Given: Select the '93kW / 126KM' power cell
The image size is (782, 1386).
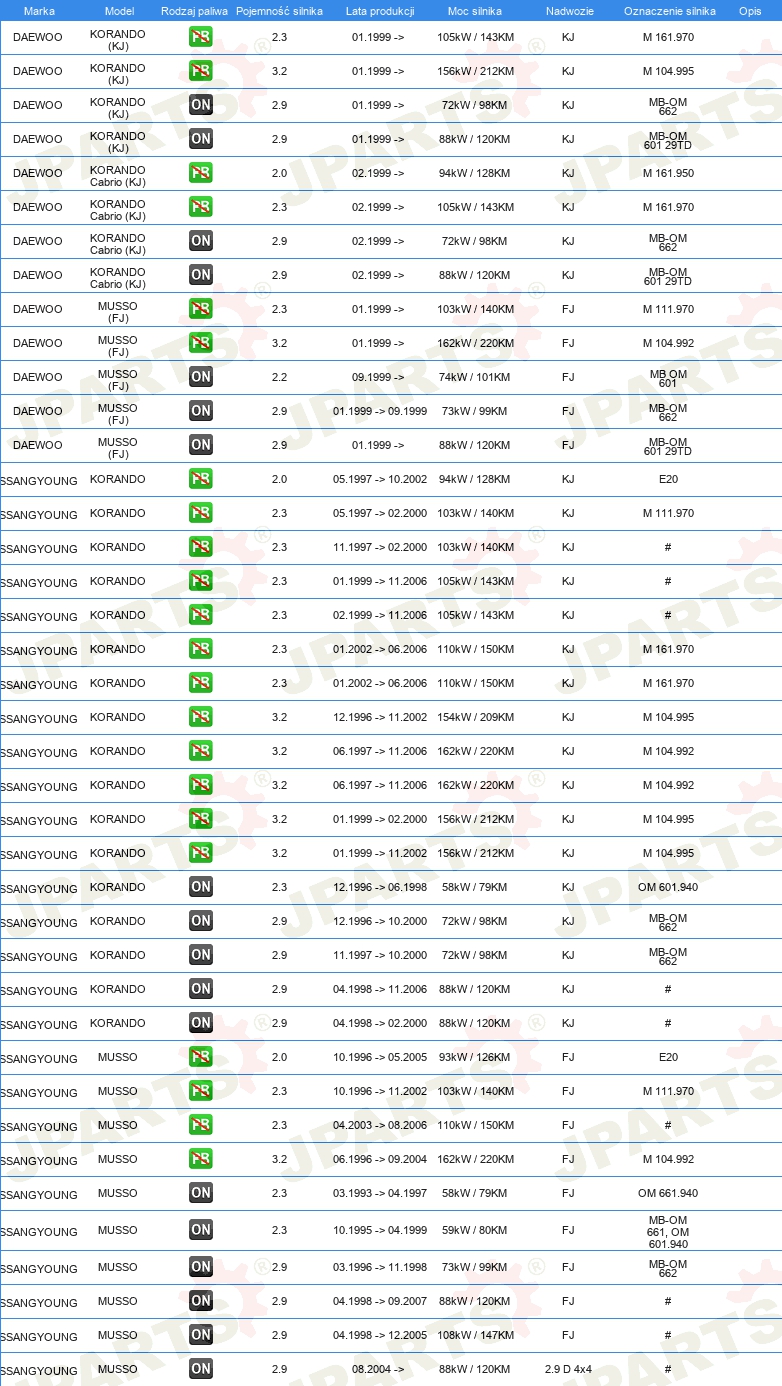Looking at the screenshot, I should [474, 1057].
